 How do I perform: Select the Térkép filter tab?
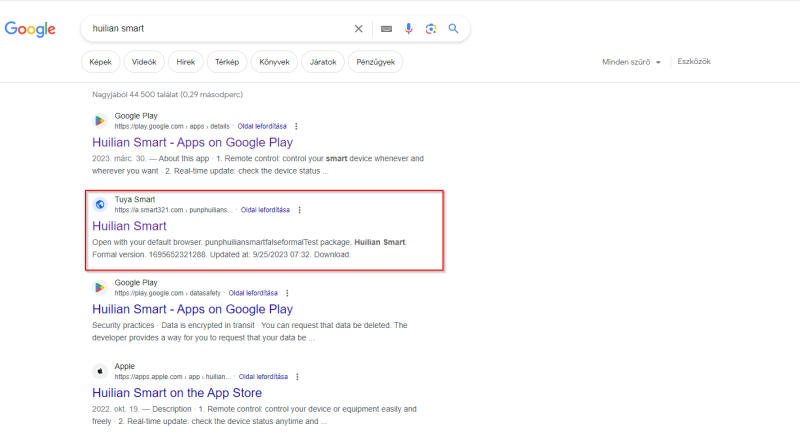227,62
